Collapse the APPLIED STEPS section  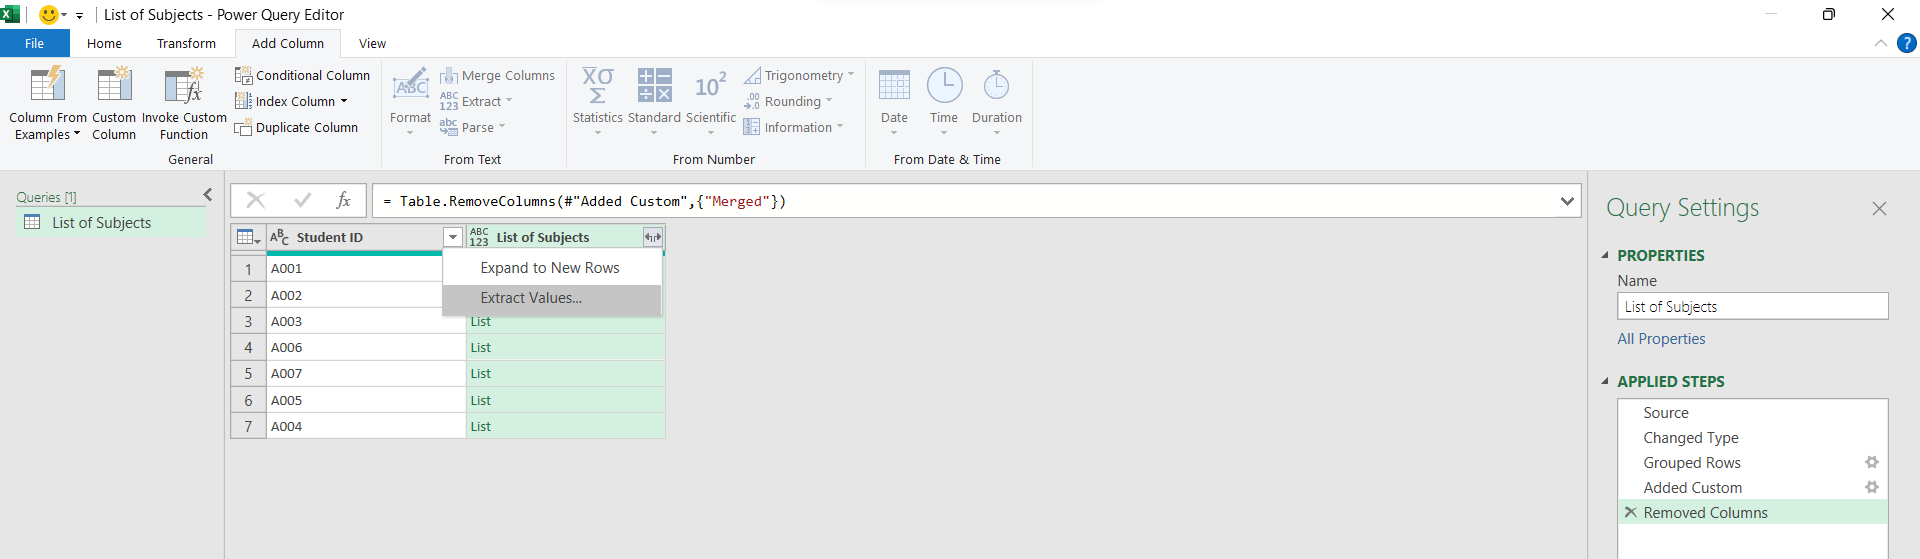tap(1605, 381)
